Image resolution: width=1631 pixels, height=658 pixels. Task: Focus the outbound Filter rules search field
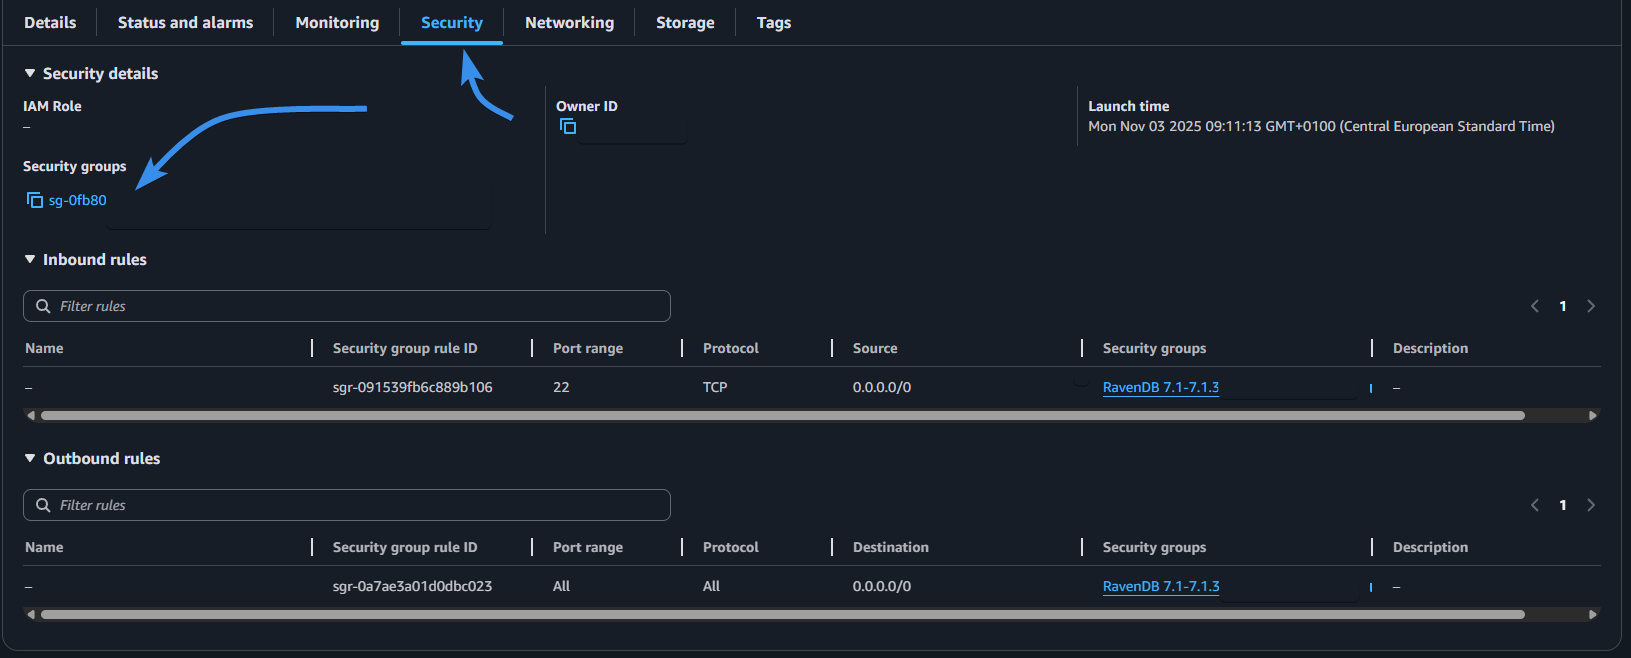[347, 505]
